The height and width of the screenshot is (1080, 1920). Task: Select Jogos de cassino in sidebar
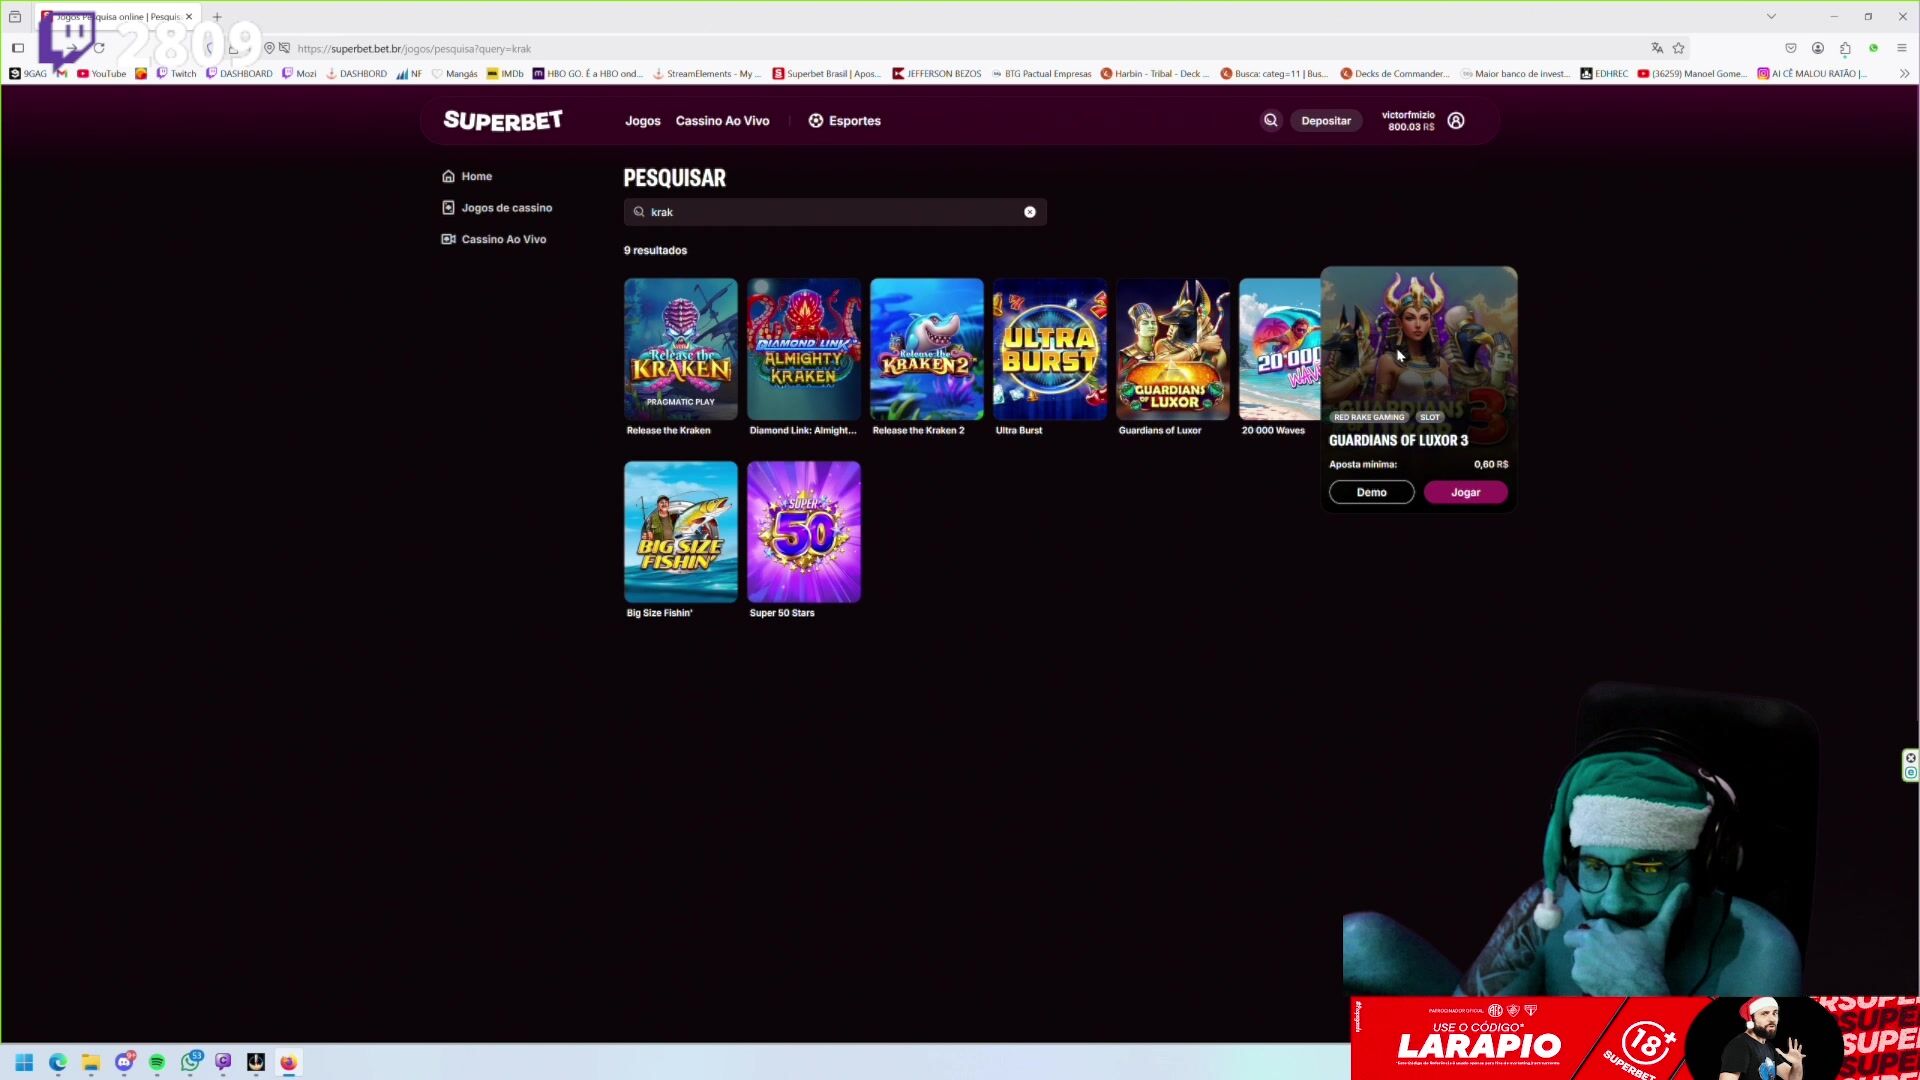click(x=506, y=208)
